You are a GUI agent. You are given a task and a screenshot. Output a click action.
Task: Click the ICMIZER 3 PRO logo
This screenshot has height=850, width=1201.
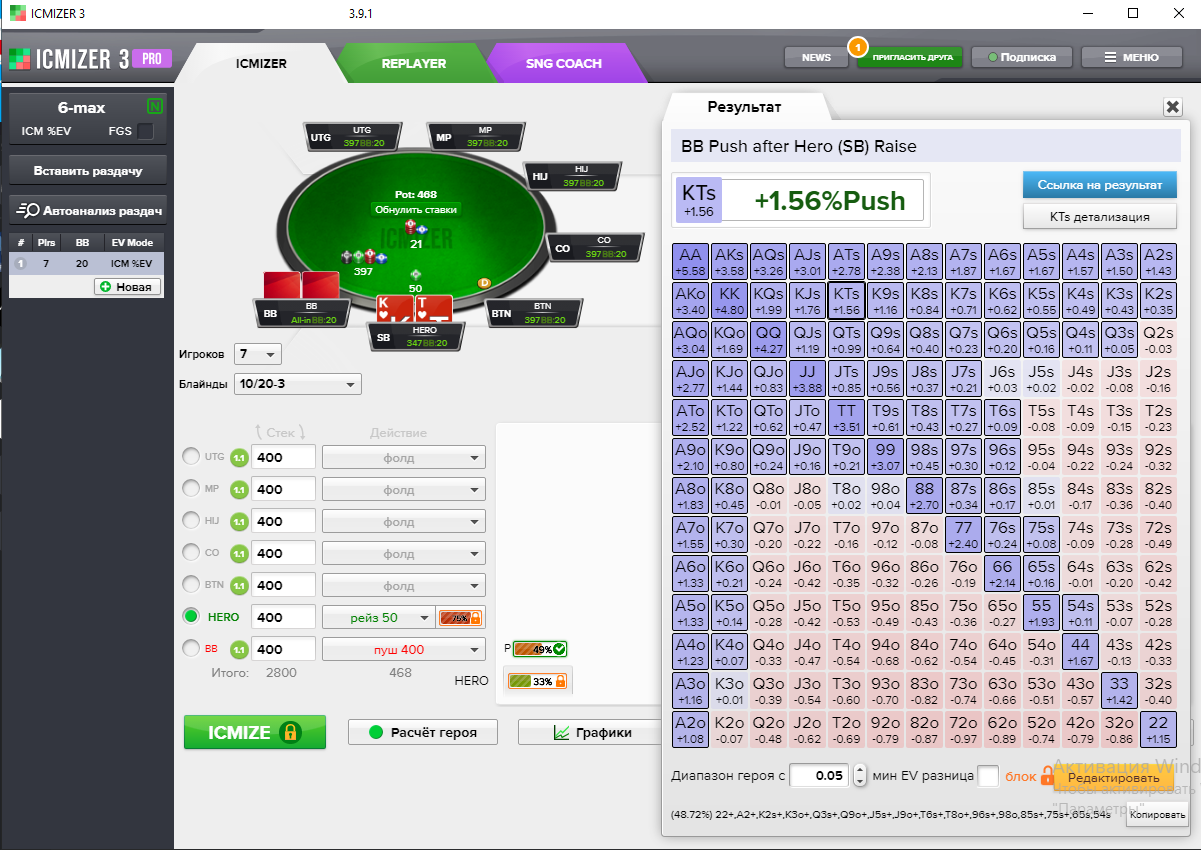click(90, 59)
